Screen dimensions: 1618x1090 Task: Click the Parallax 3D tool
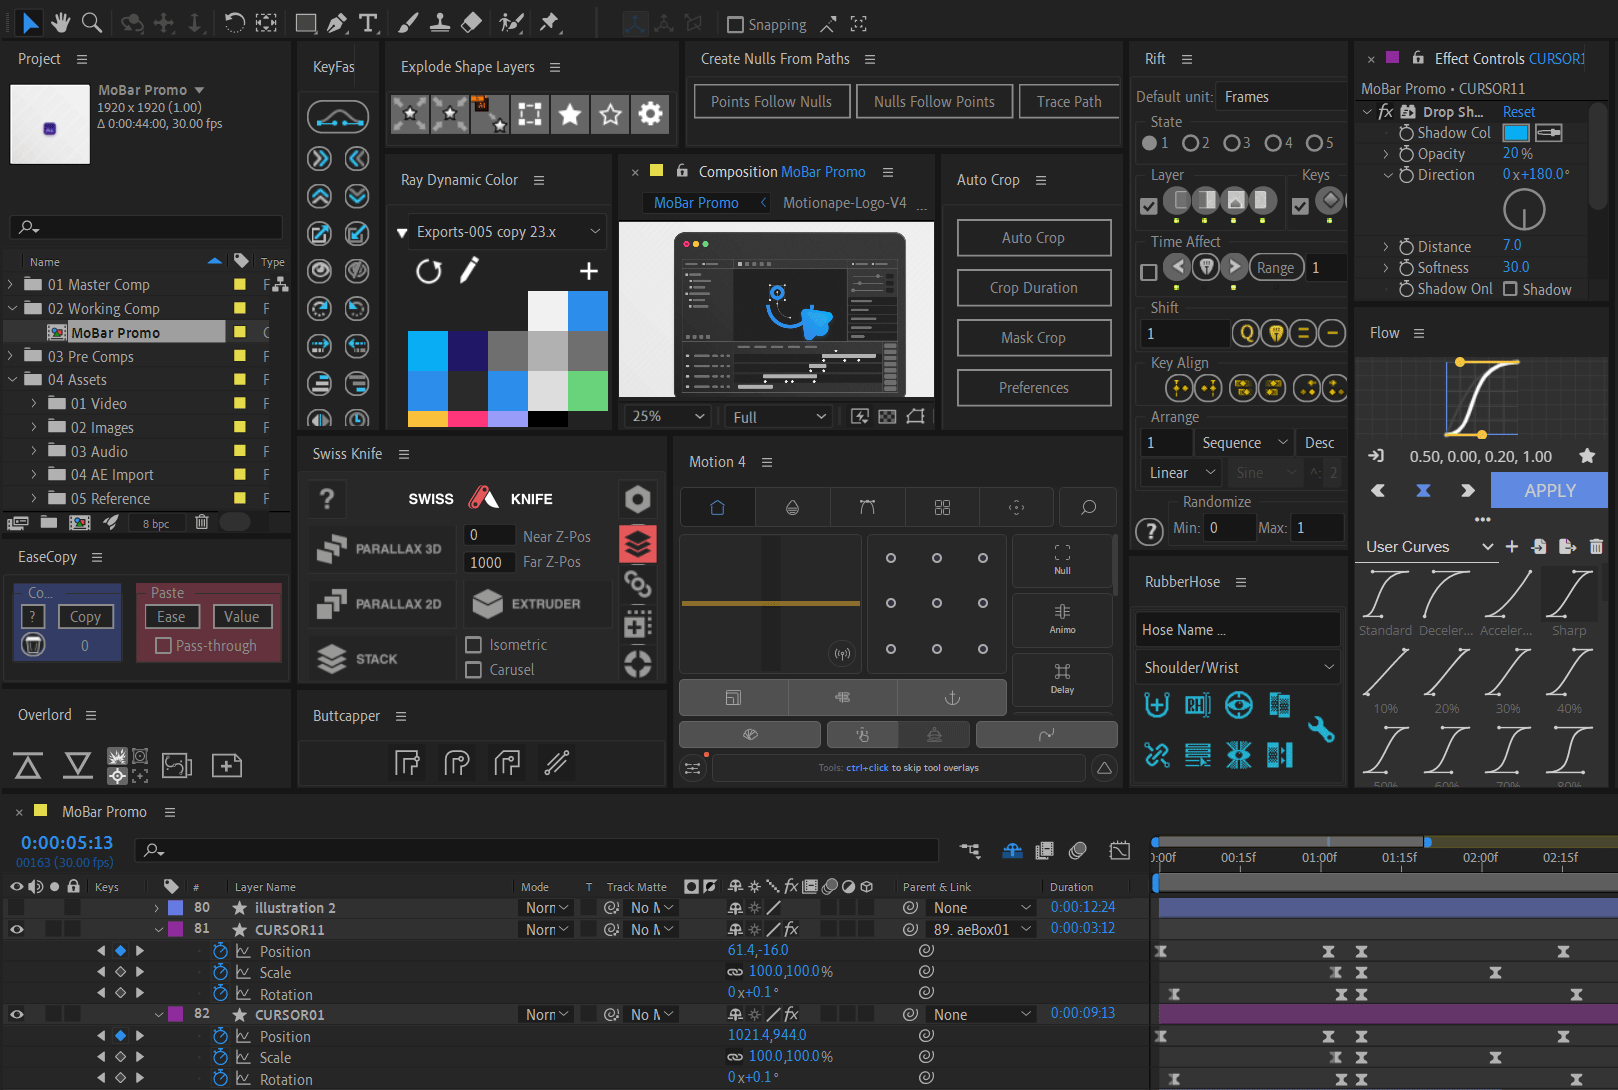(380, 549)
